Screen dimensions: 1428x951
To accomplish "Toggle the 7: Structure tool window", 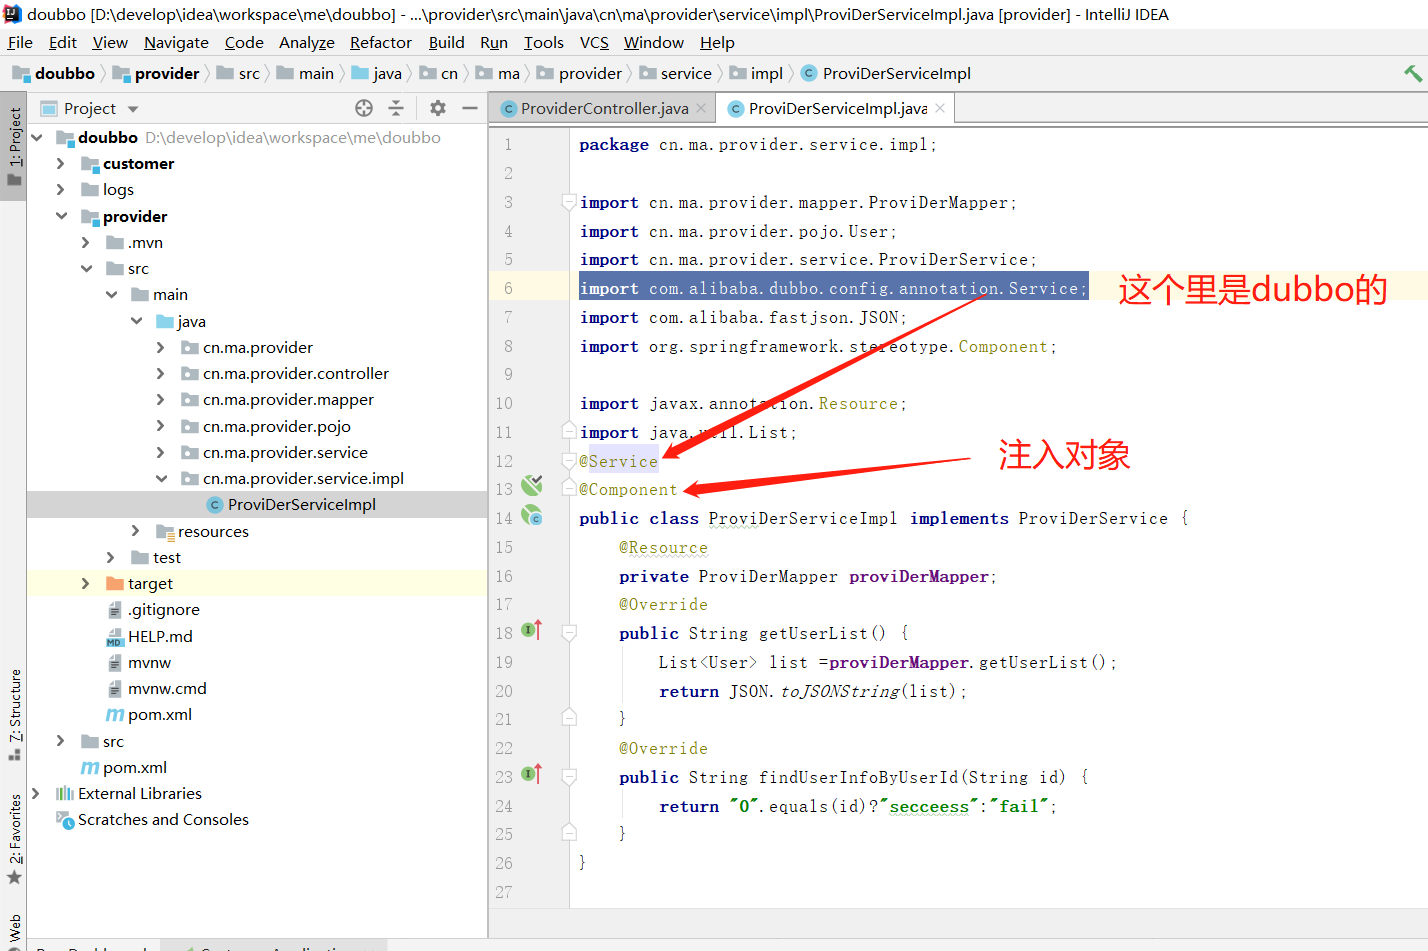I will pyautogui.click(x=14, y=714).
